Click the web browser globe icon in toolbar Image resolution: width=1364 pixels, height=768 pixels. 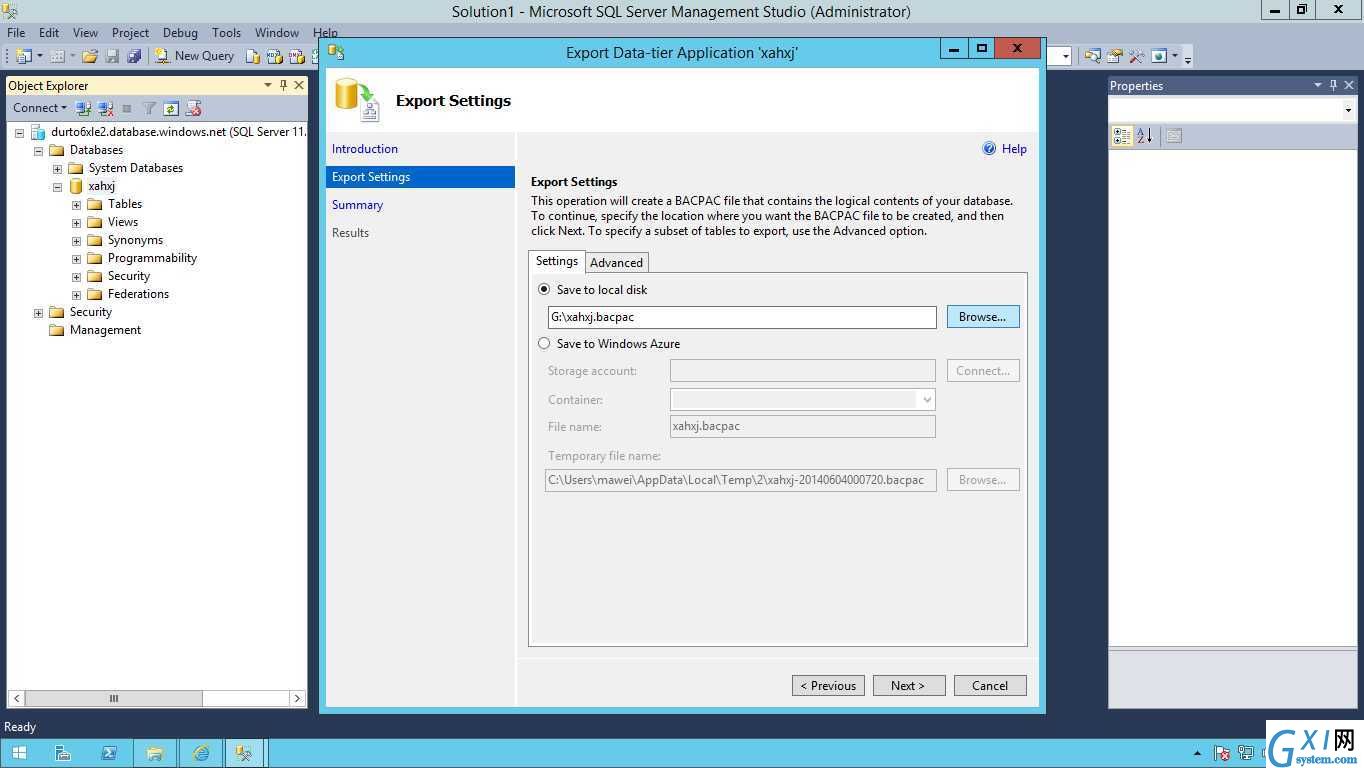click(x=1159, y=56)
